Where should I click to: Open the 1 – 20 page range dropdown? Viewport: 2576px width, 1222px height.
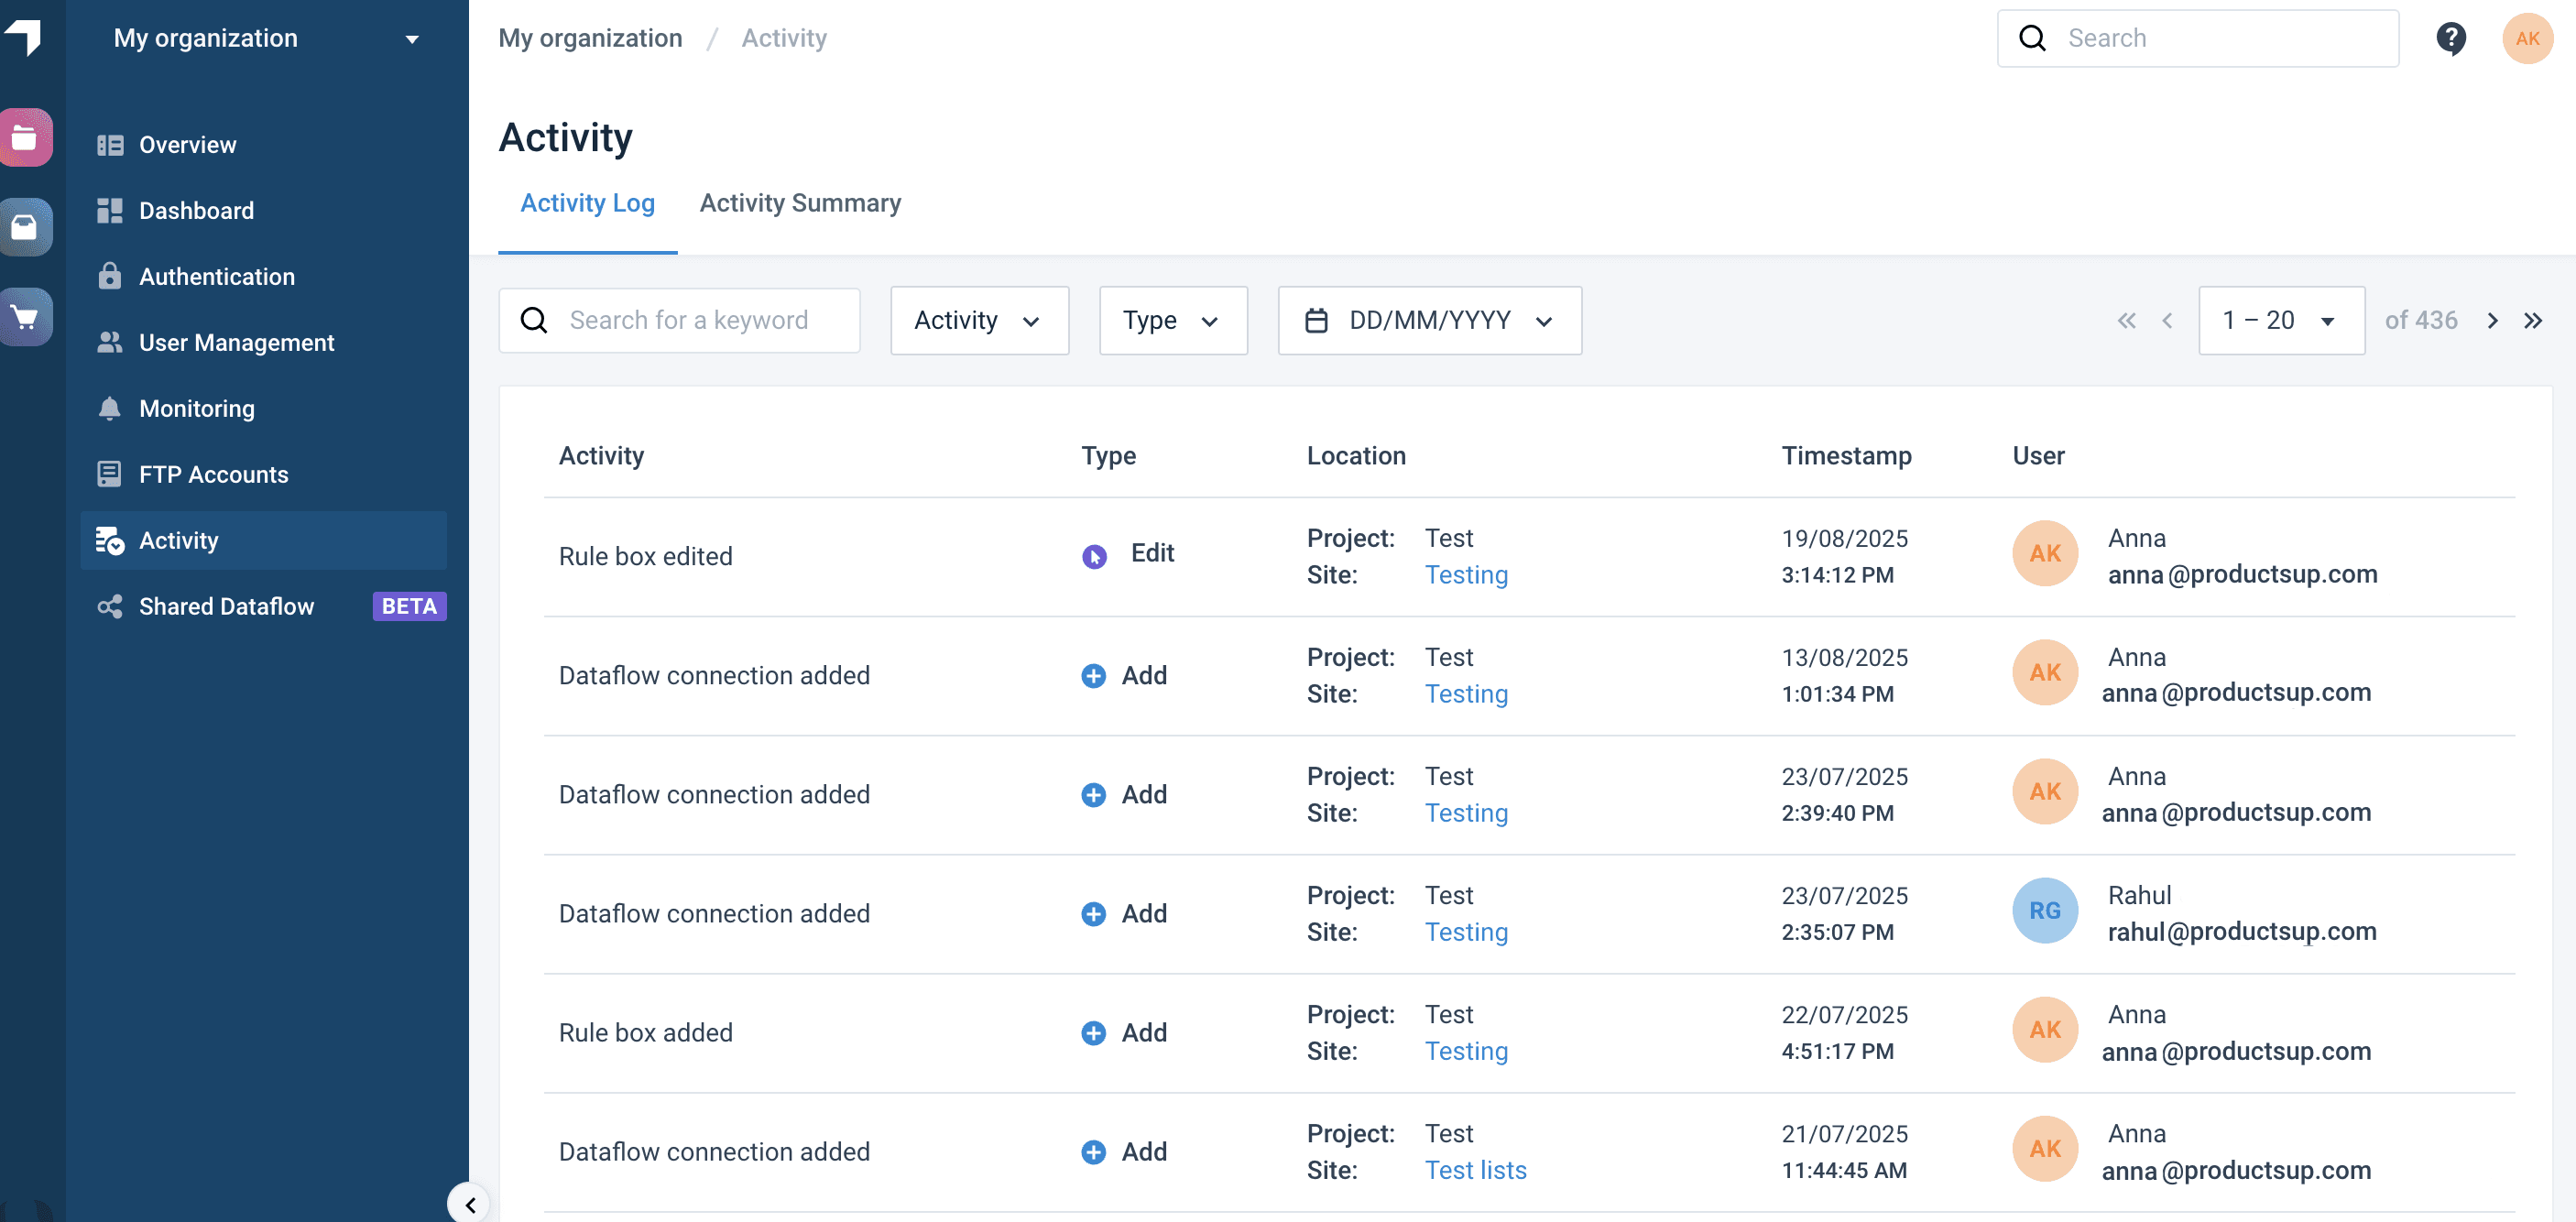coord(2280,321)
